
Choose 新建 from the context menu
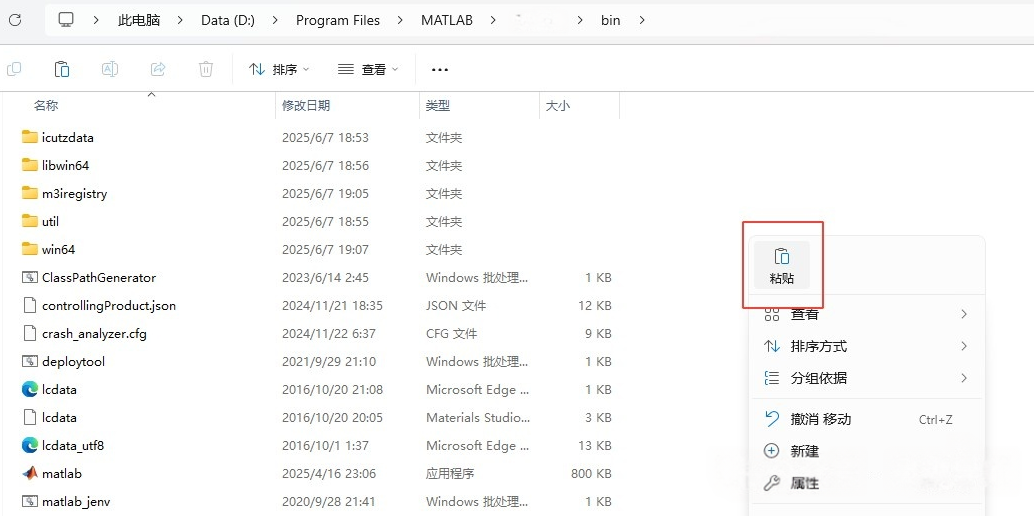867,451
